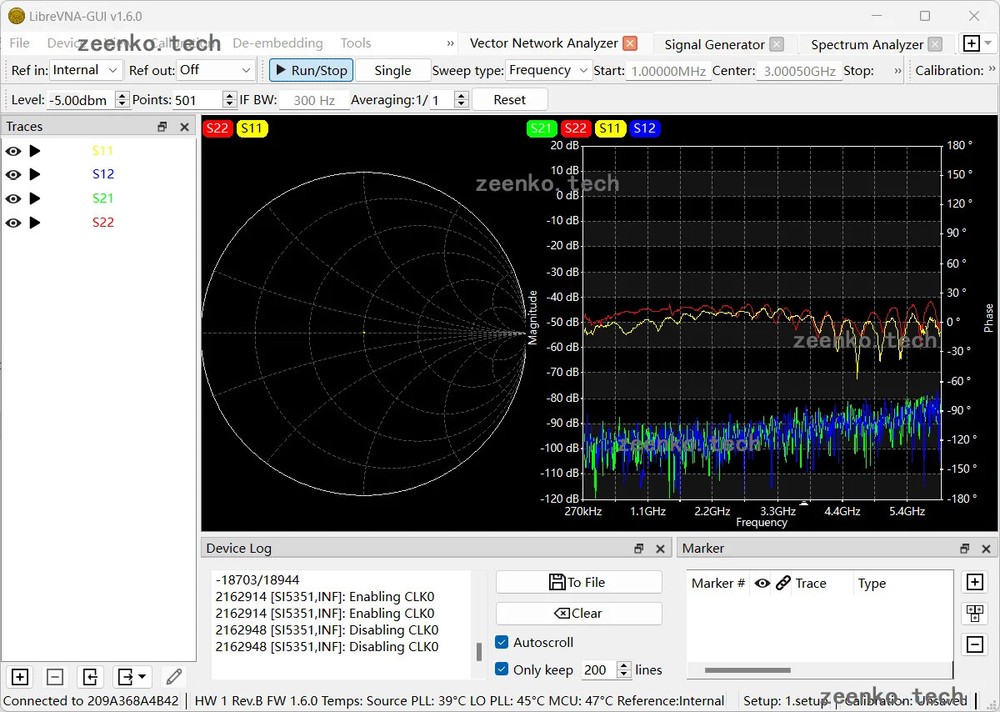
Task: Click the add marker icon in Marker panel
Action: coord(975,581)
